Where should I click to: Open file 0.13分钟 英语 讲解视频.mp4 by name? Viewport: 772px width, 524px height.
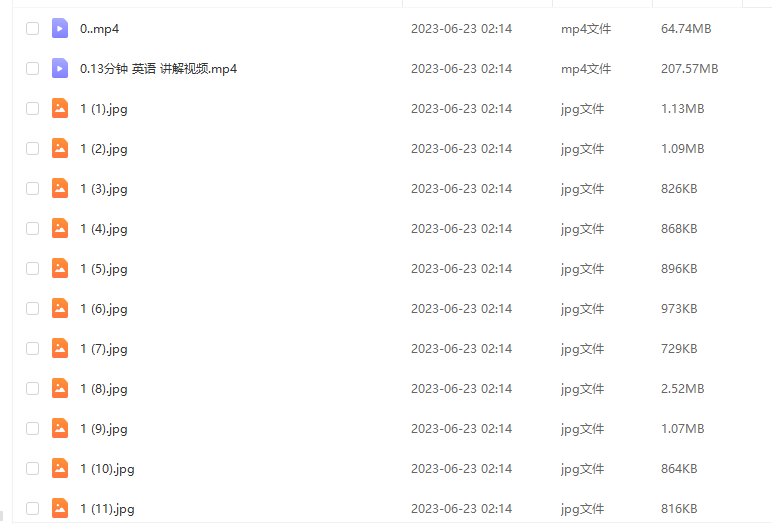click(x=159, y=69)
